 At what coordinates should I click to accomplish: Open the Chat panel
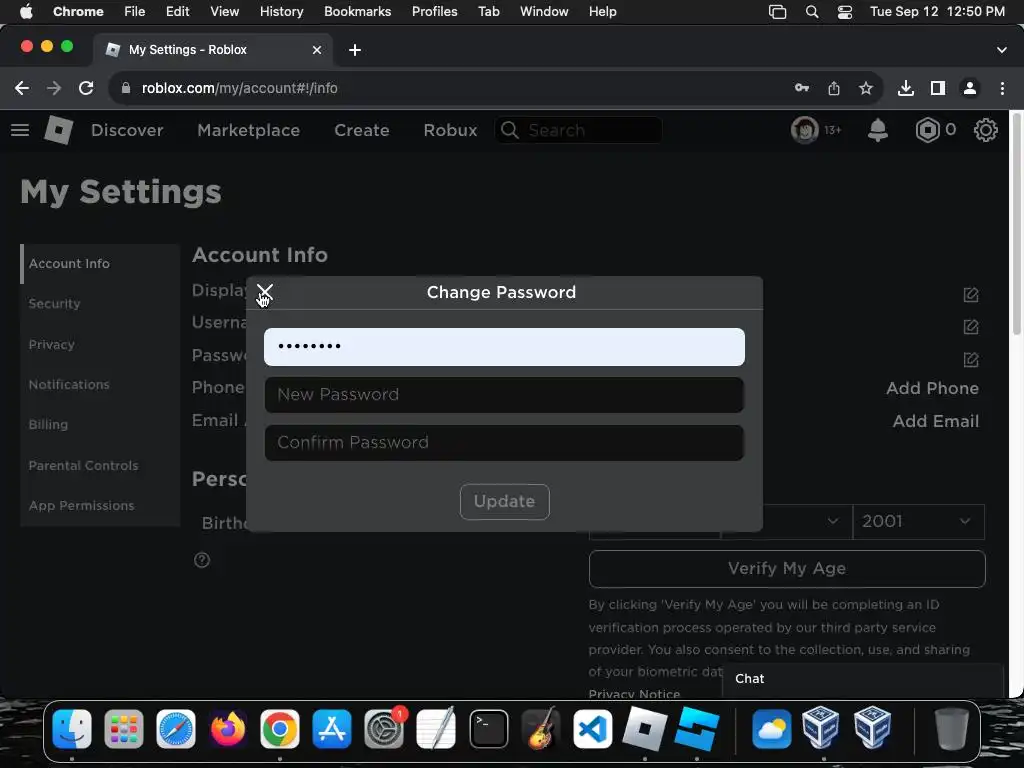pyautogui.click(x=863, y=679)
